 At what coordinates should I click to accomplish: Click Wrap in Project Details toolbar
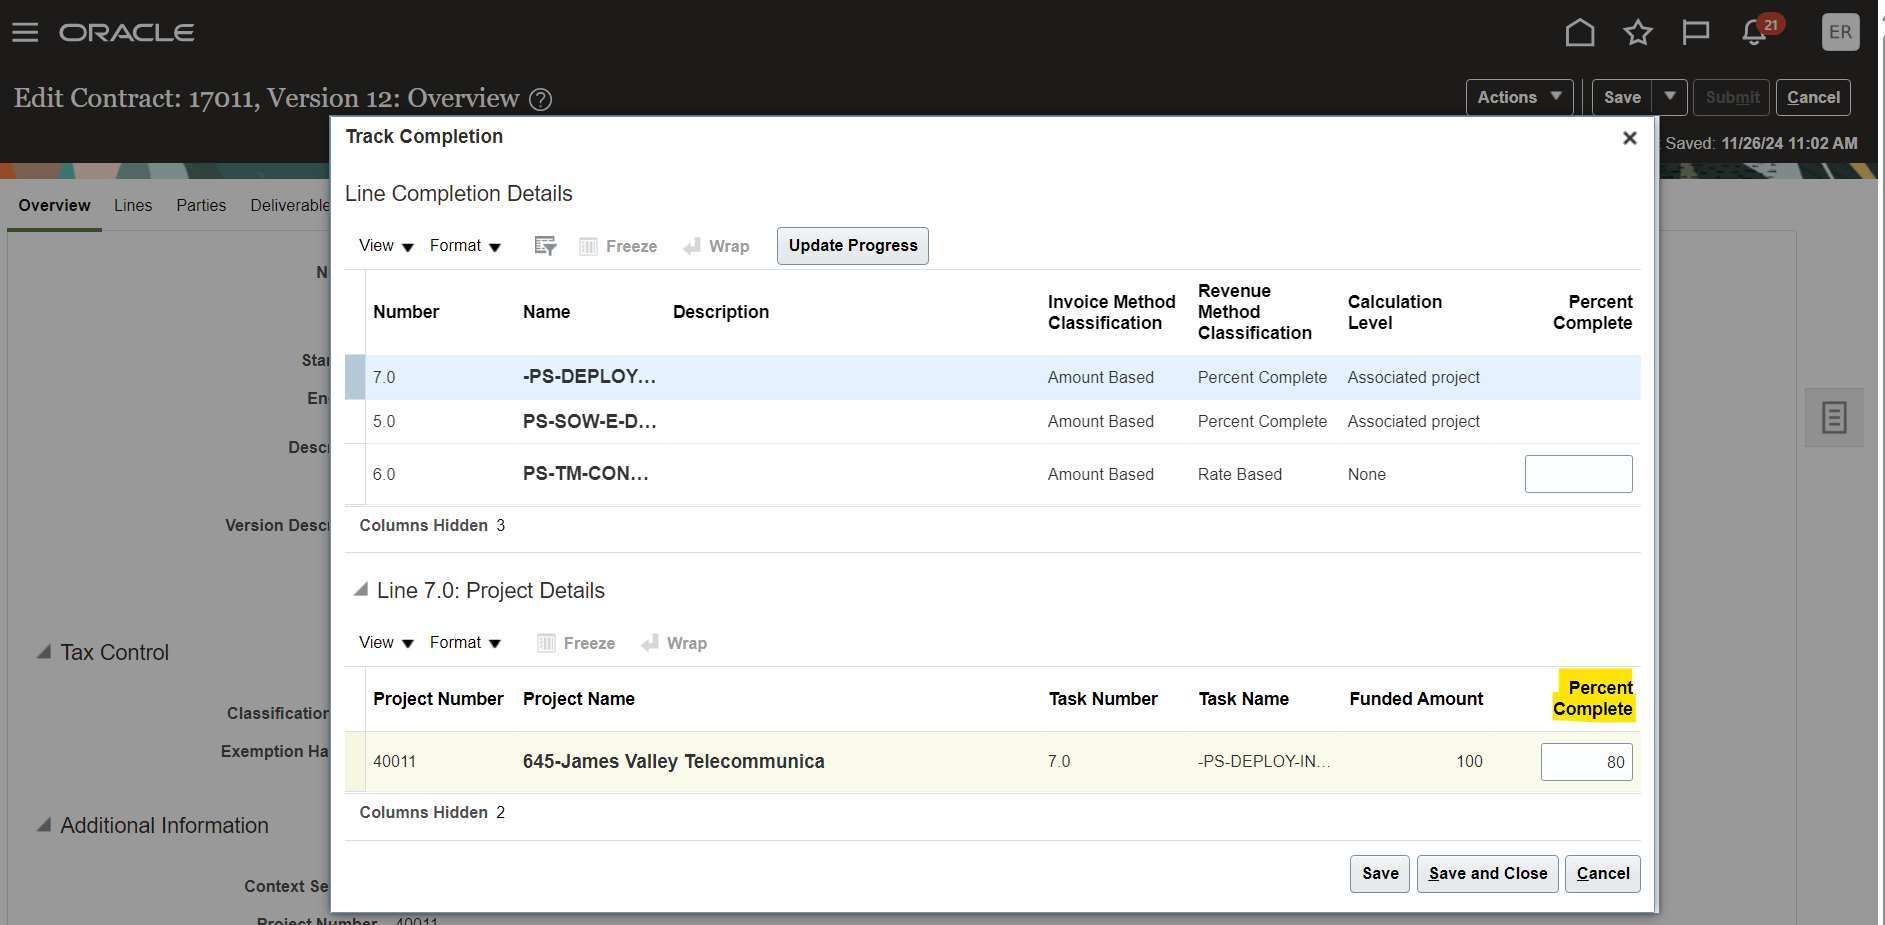click(x=674, y=643)
